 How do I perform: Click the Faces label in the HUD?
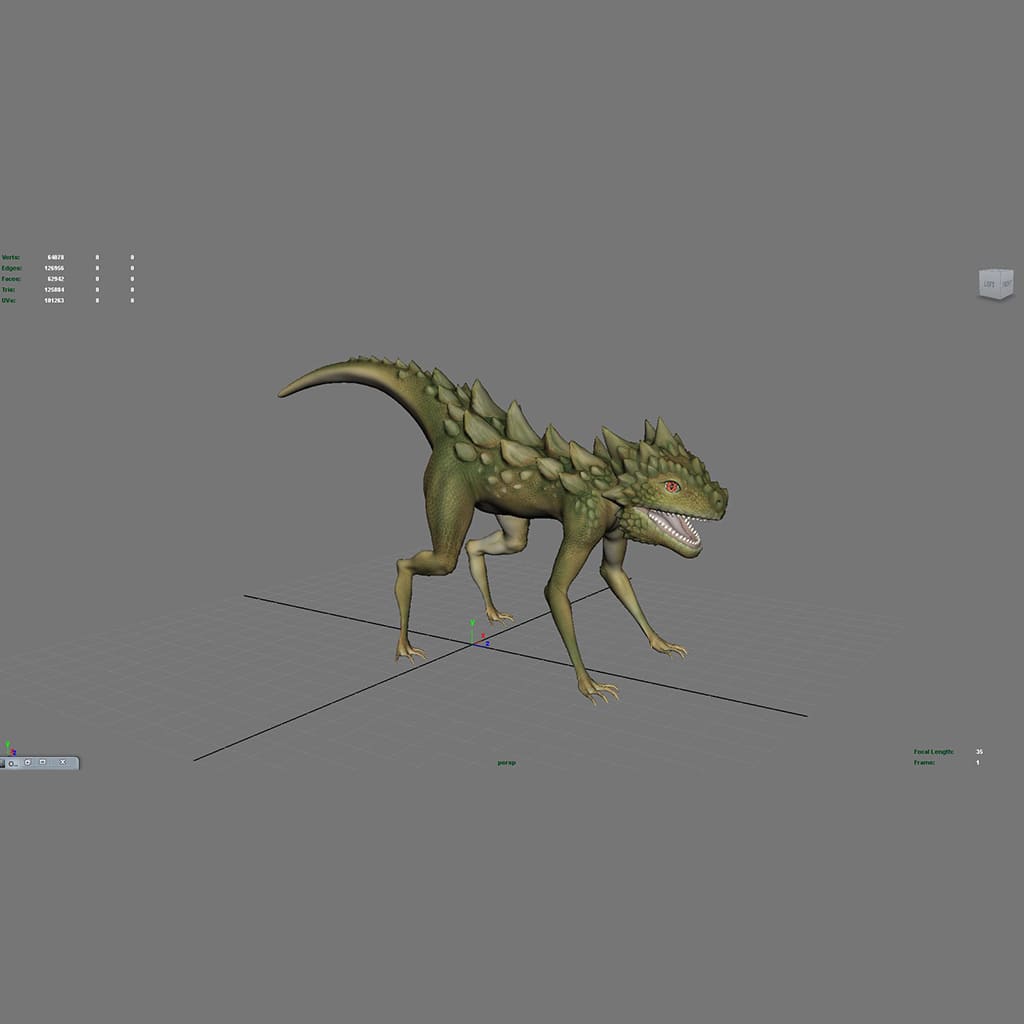pyautogui.click(x=11, y=279)
